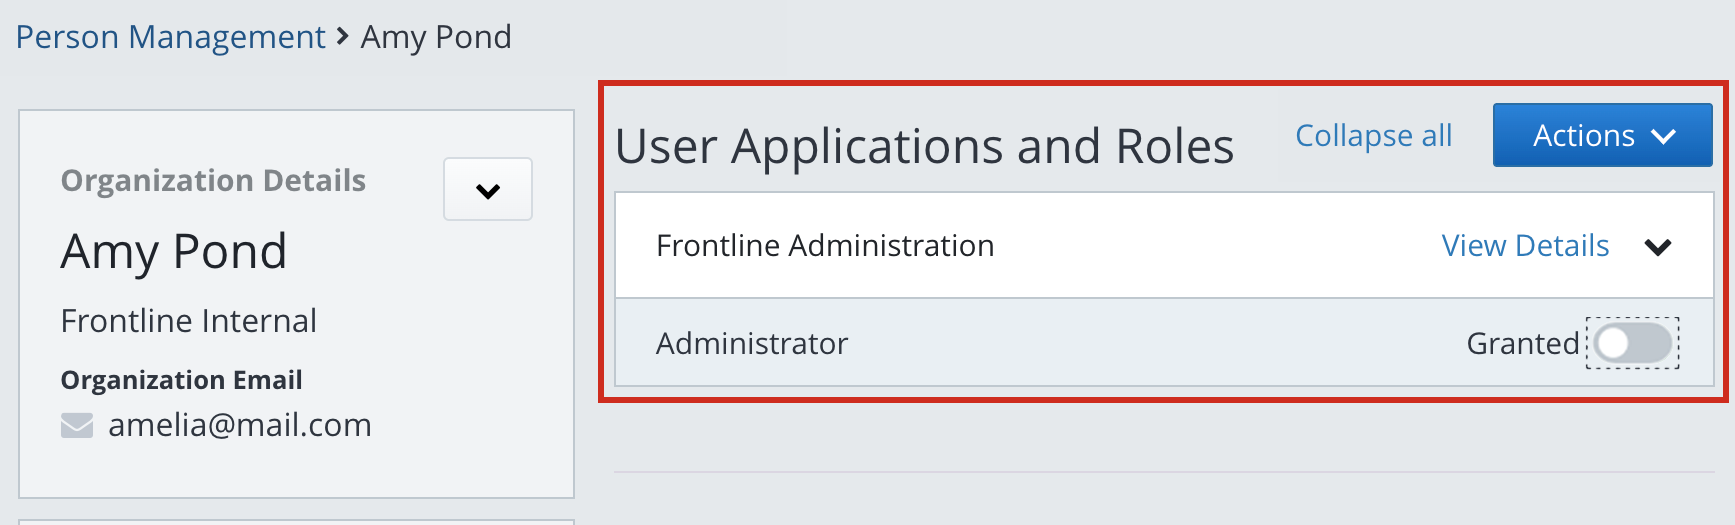Screen dimensions: 1735x525
Task: Click the Amy Pond name heading
Action: [x=174, y=251]
